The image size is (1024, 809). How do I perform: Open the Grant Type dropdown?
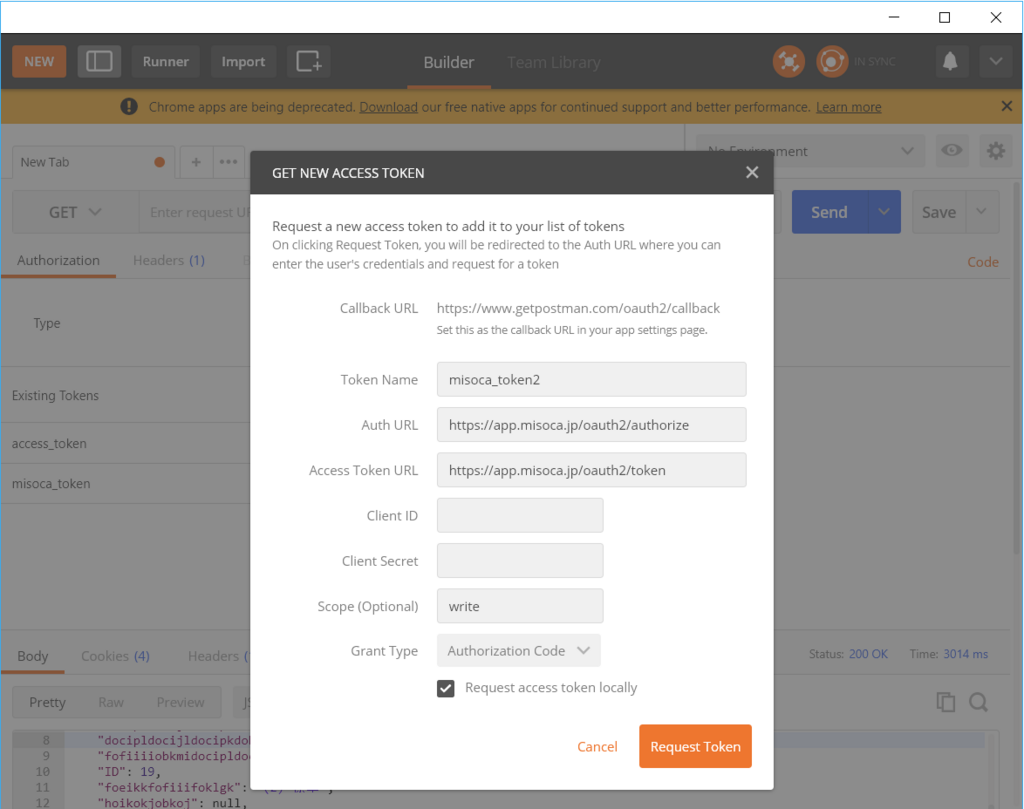coord(519,651)
